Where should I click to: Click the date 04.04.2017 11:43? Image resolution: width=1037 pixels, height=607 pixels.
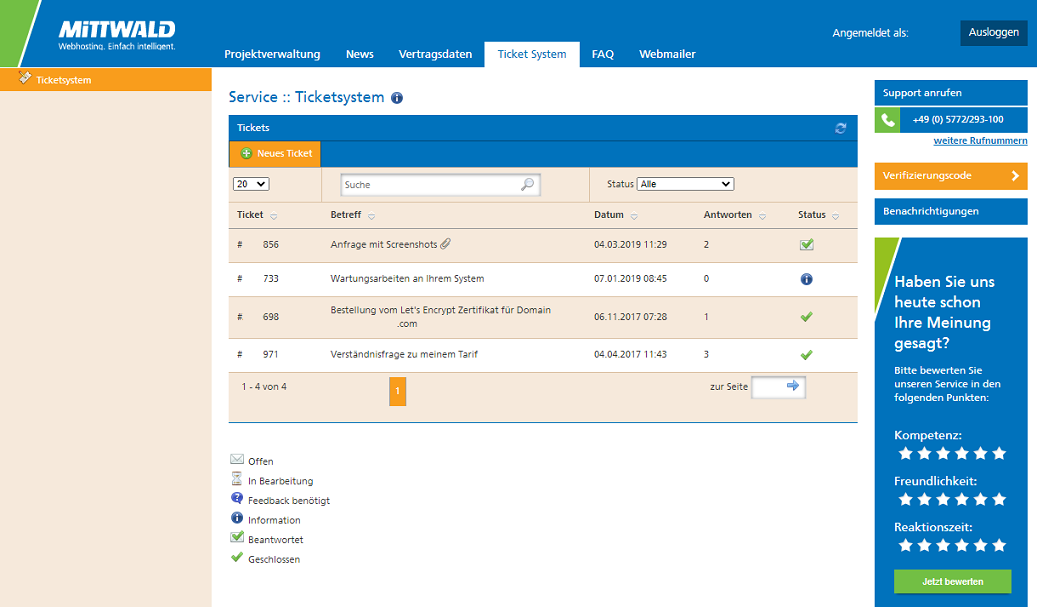coord(630,354)
